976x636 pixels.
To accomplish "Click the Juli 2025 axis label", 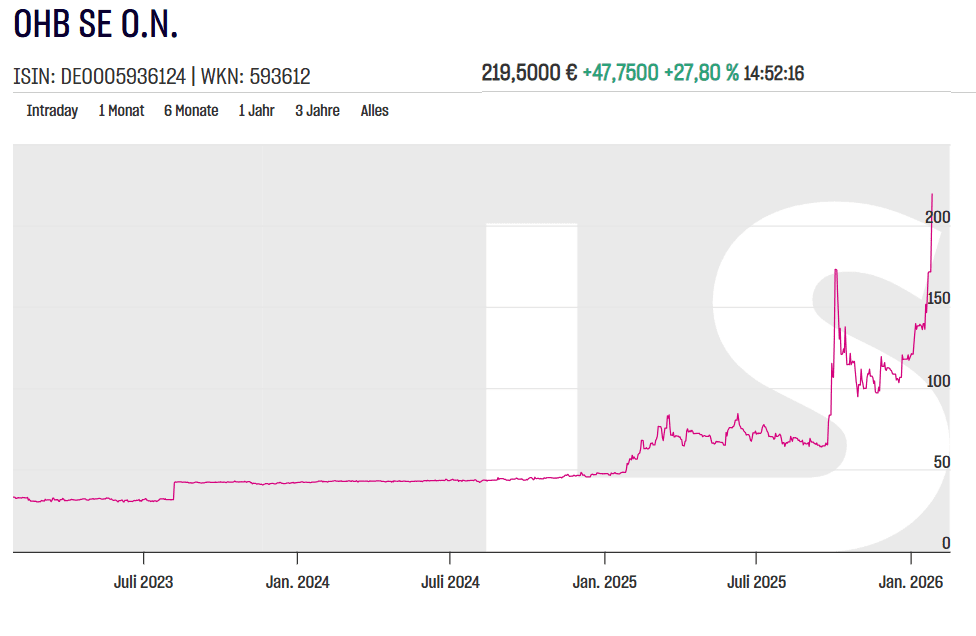I will [757, 582].
